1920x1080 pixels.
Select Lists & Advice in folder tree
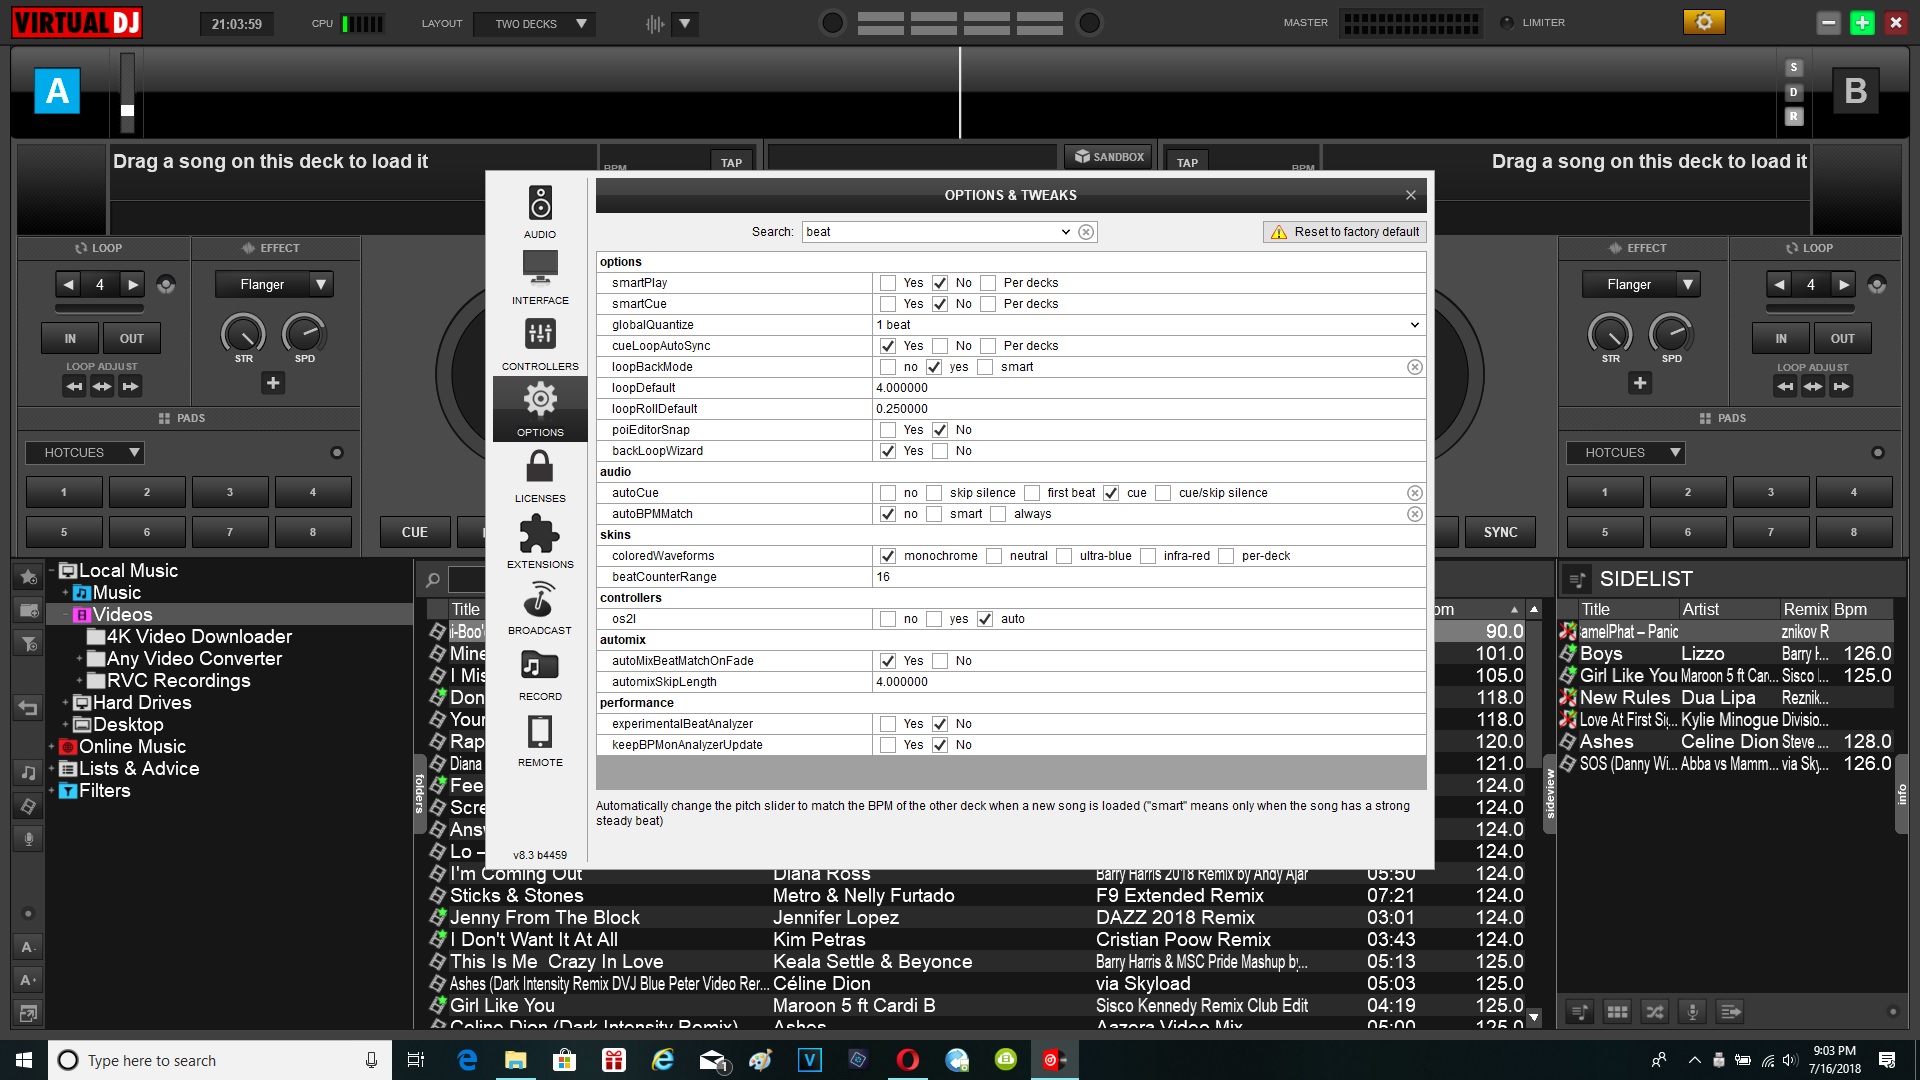[x=138, y=769]
